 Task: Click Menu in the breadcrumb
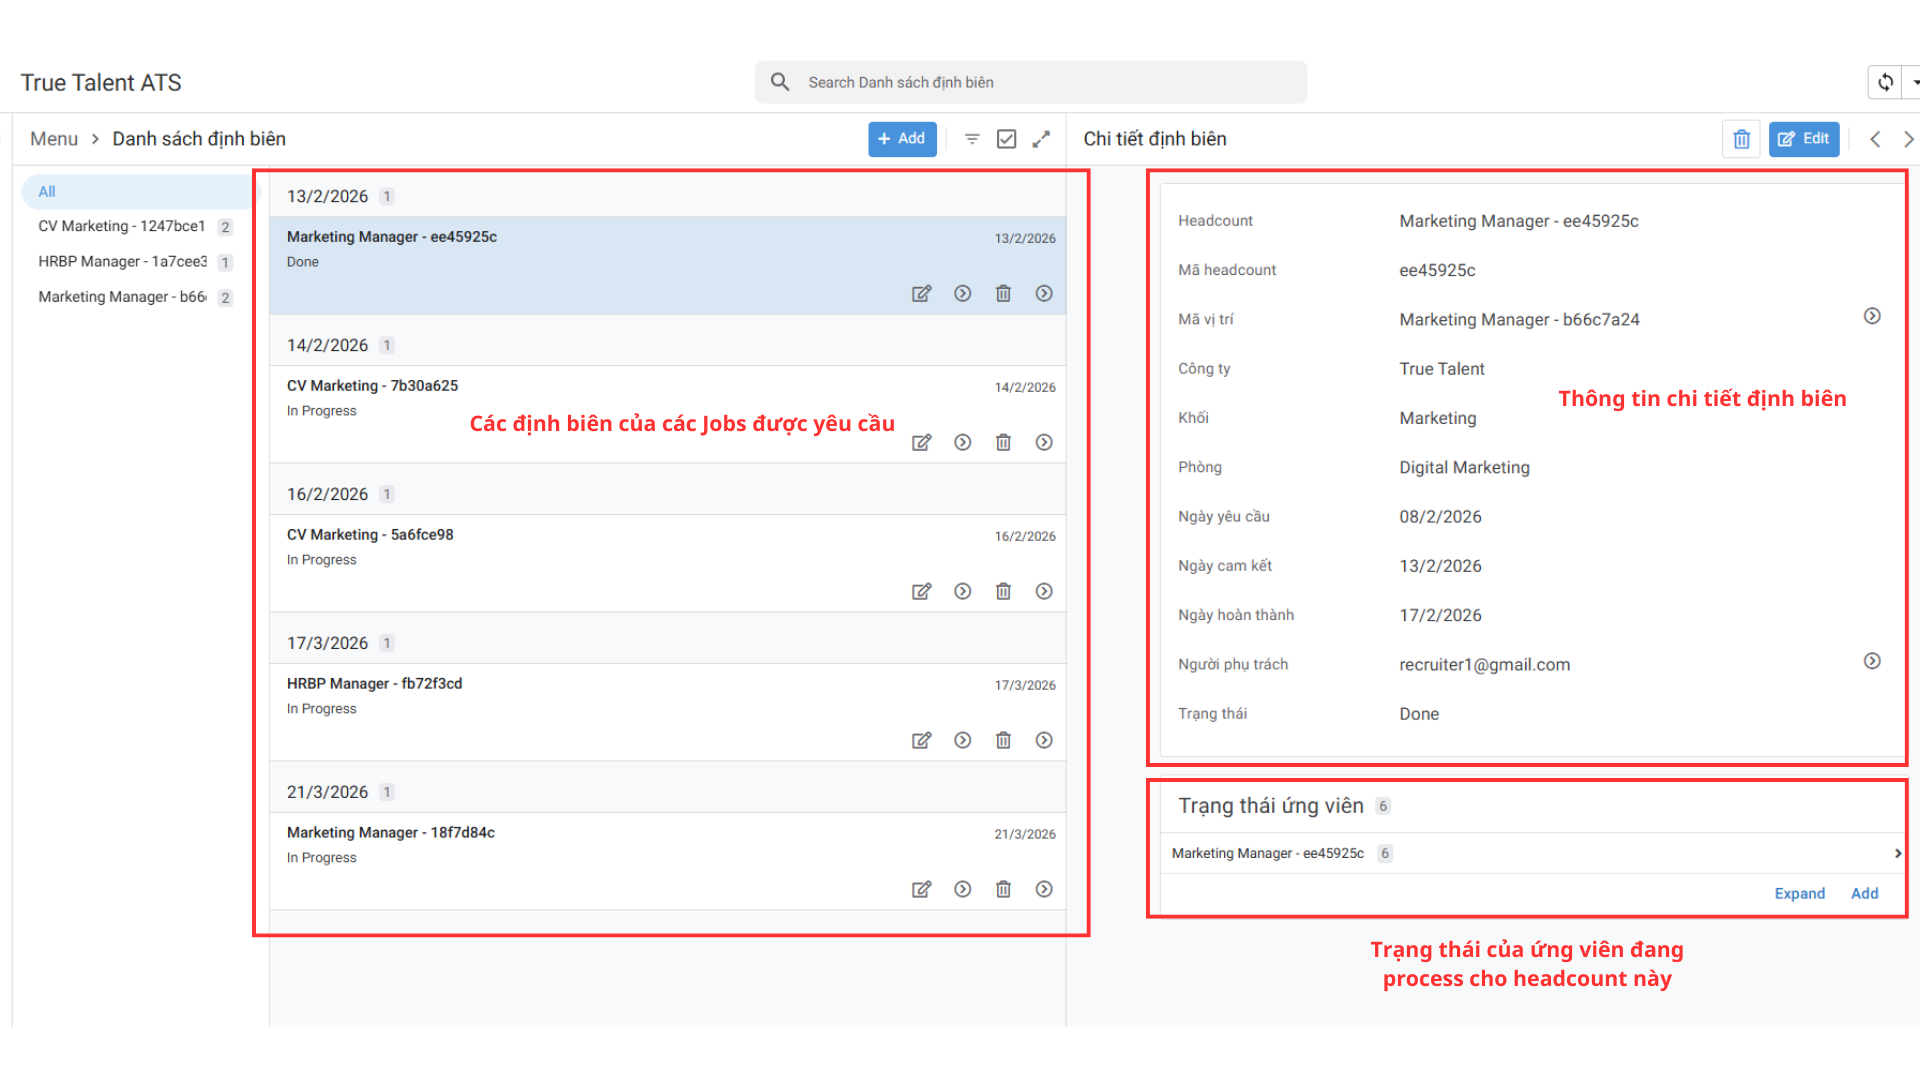(x=54, y=139)
